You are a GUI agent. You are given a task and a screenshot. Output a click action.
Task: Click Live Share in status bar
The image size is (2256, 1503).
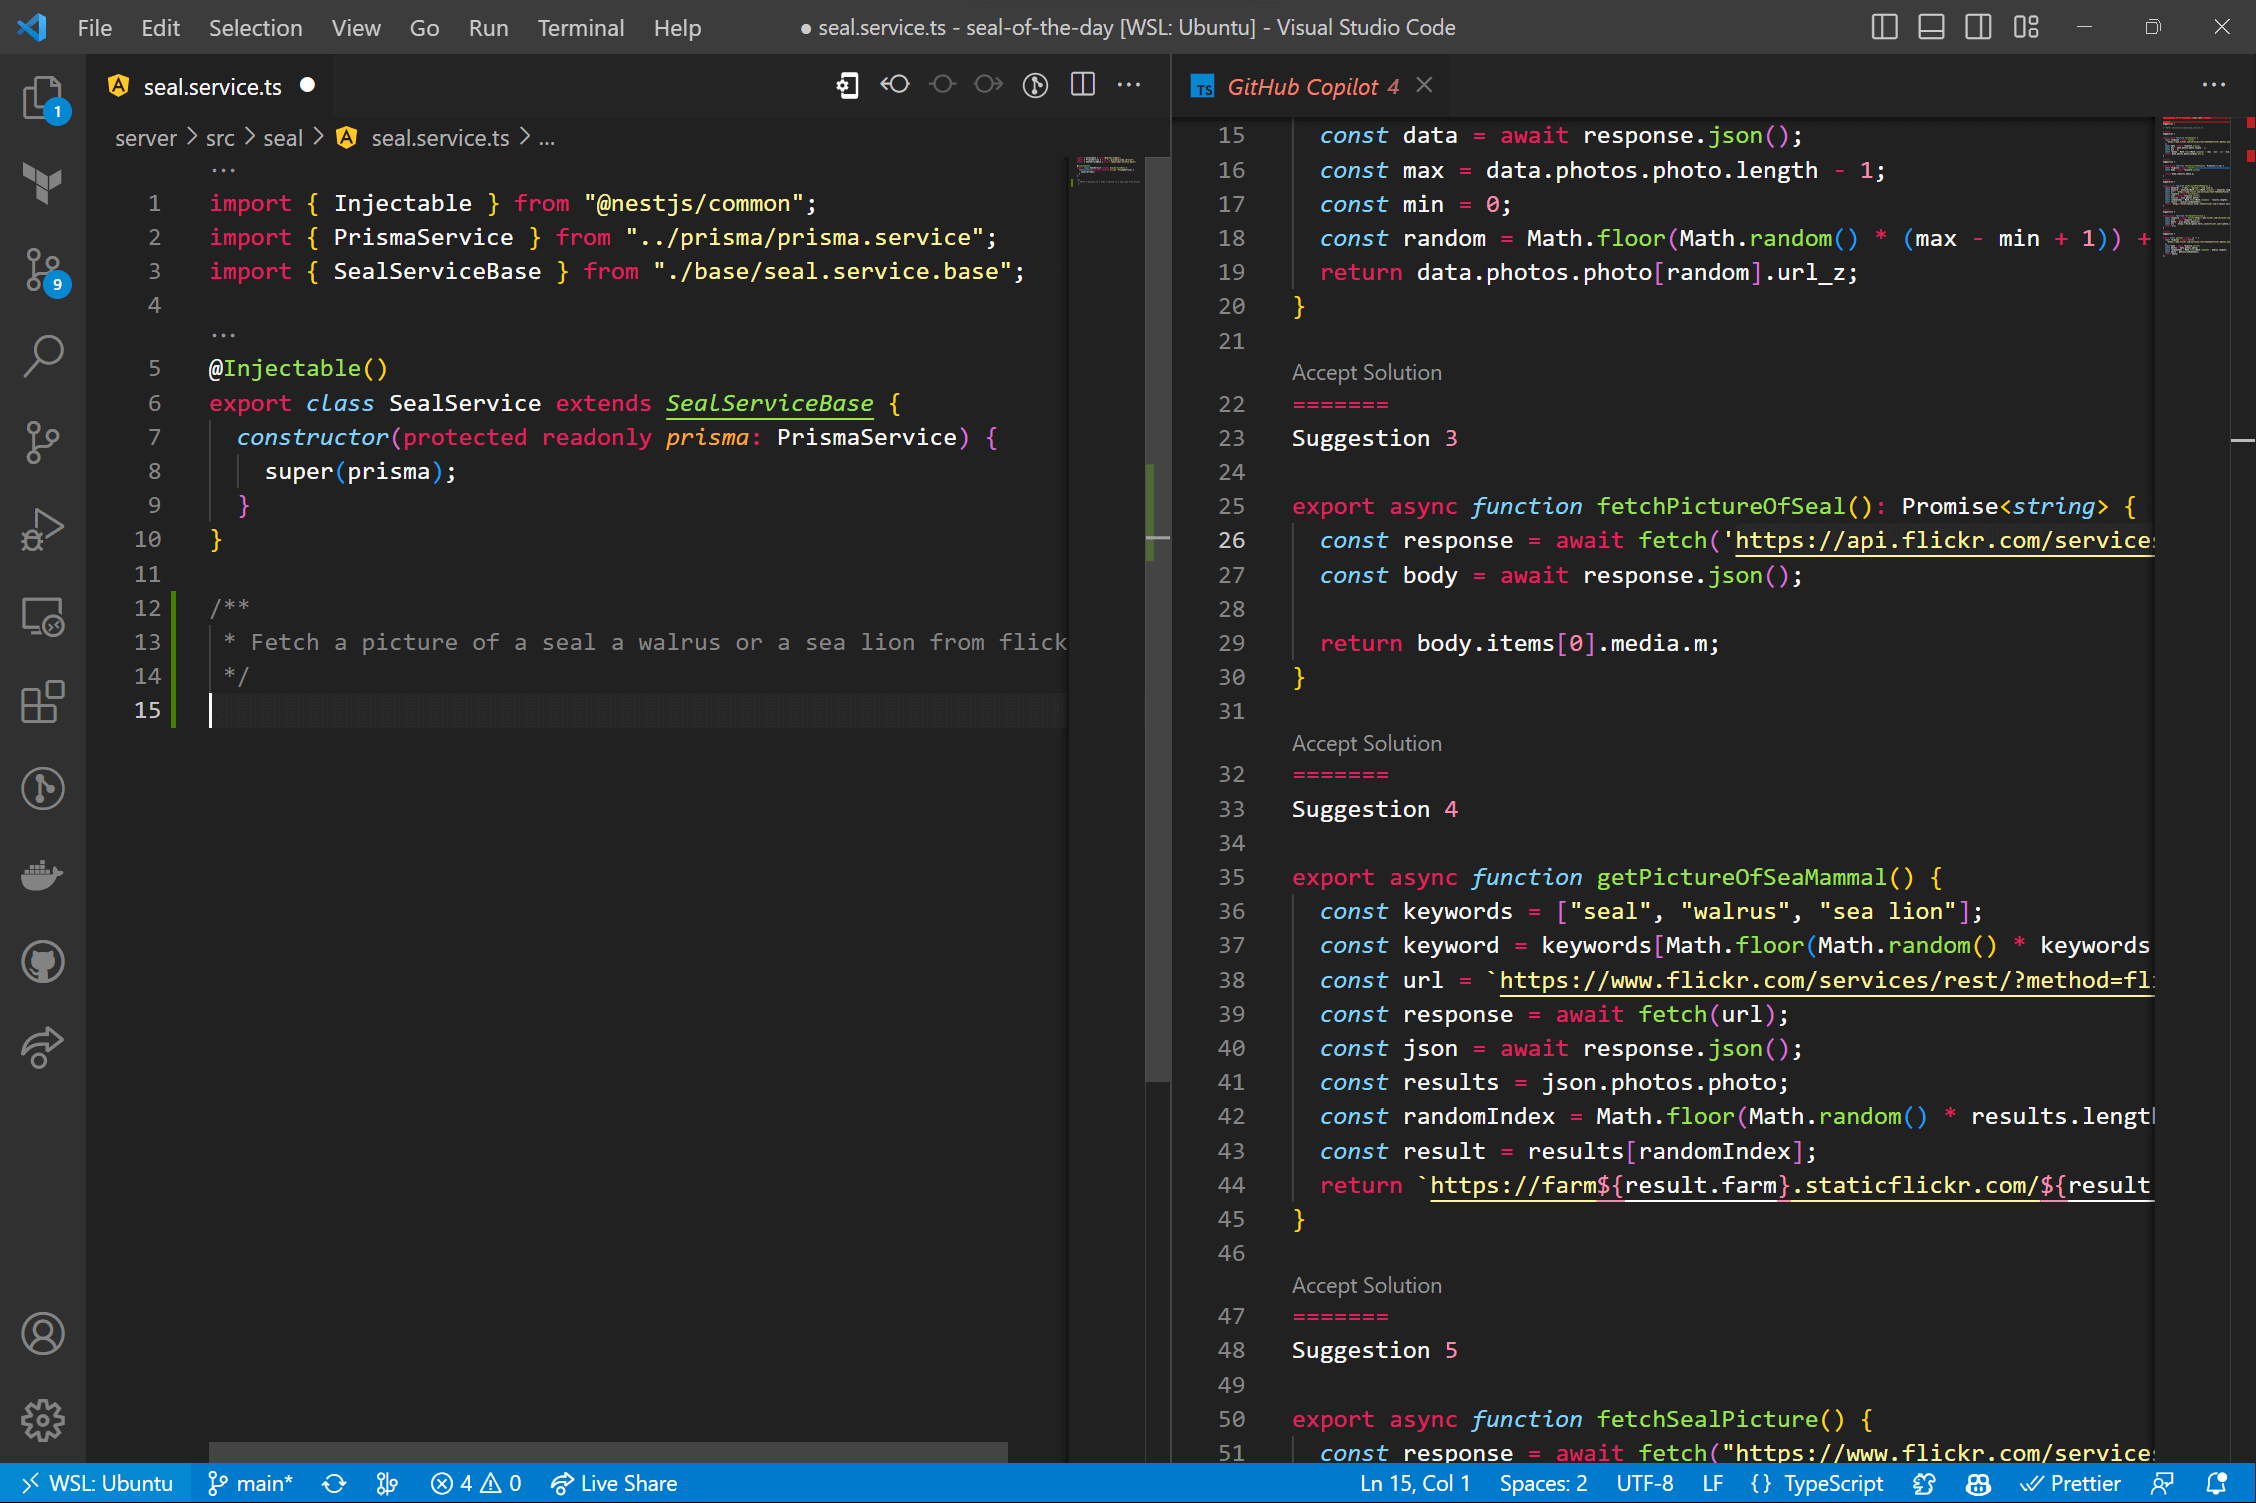[x=614, y=1484]
